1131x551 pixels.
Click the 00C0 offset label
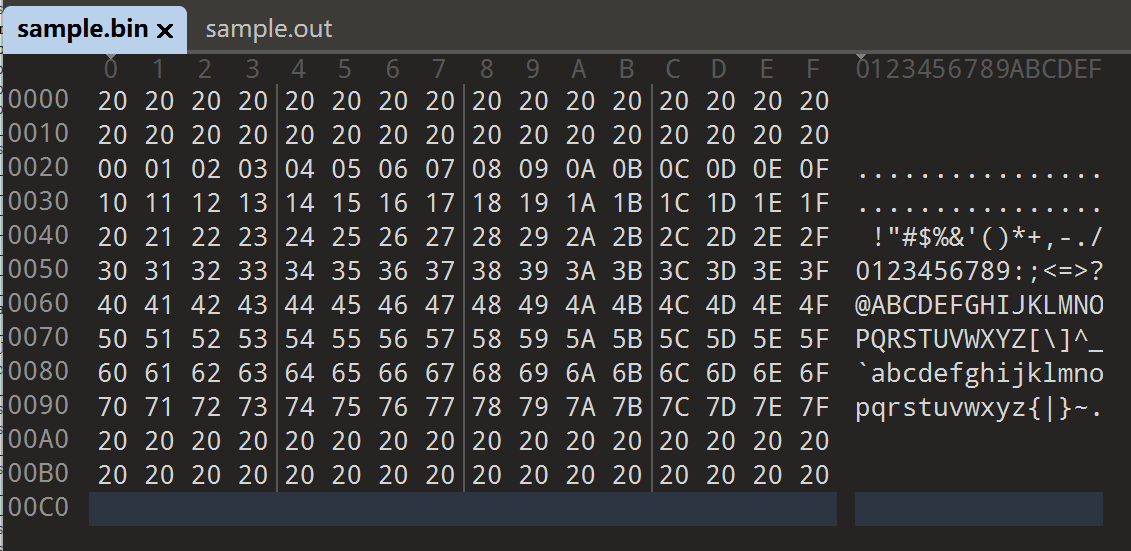tap(39, 507)
